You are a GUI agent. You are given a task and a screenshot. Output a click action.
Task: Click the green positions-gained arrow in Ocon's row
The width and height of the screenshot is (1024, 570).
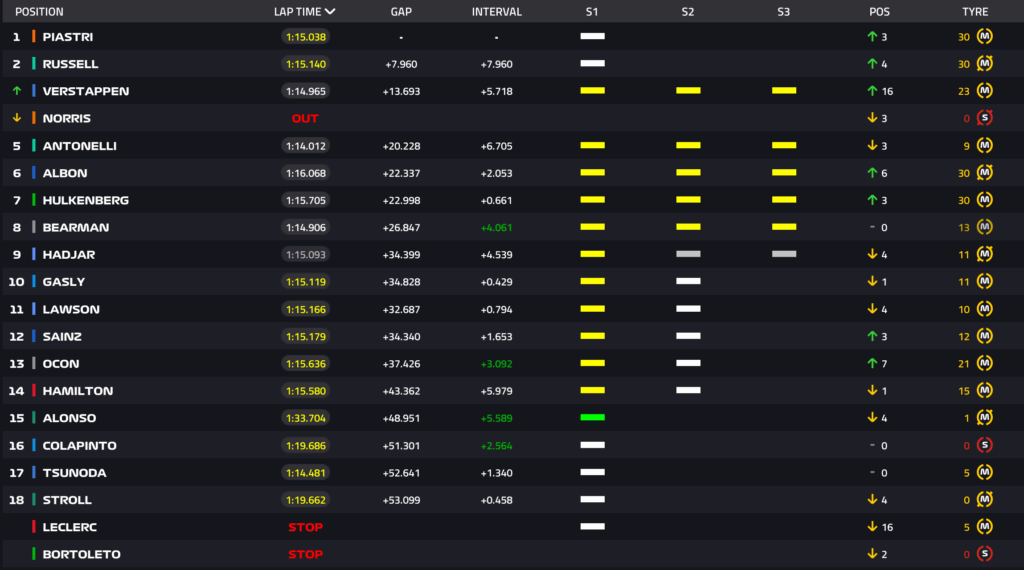[x=872, y=363]
